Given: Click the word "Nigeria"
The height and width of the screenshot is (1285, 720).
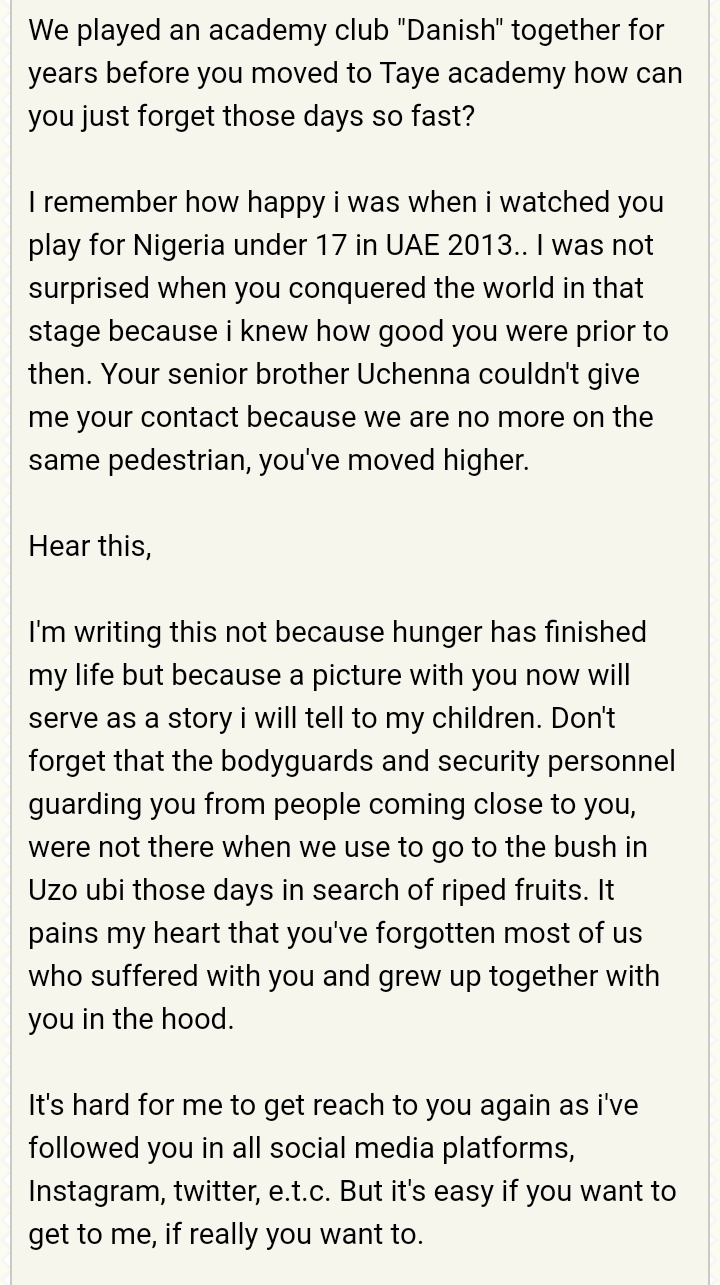Looking at the screenshot, I should pyautogui.click(x=181, y=245).
